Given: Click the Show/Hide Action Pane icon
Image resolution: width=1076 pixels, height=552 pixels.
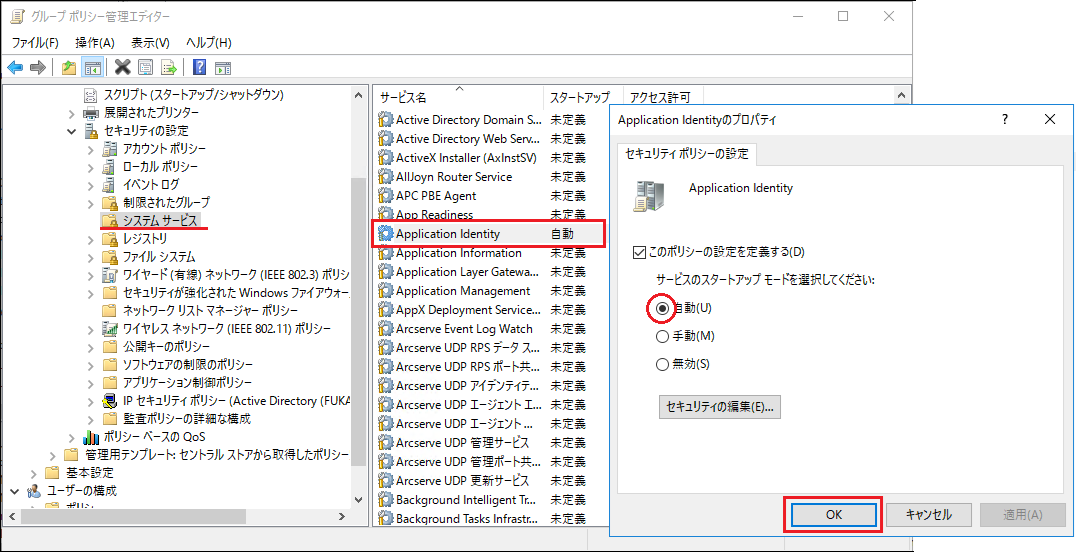Looking at the screenshot, I should coord(223,67).
